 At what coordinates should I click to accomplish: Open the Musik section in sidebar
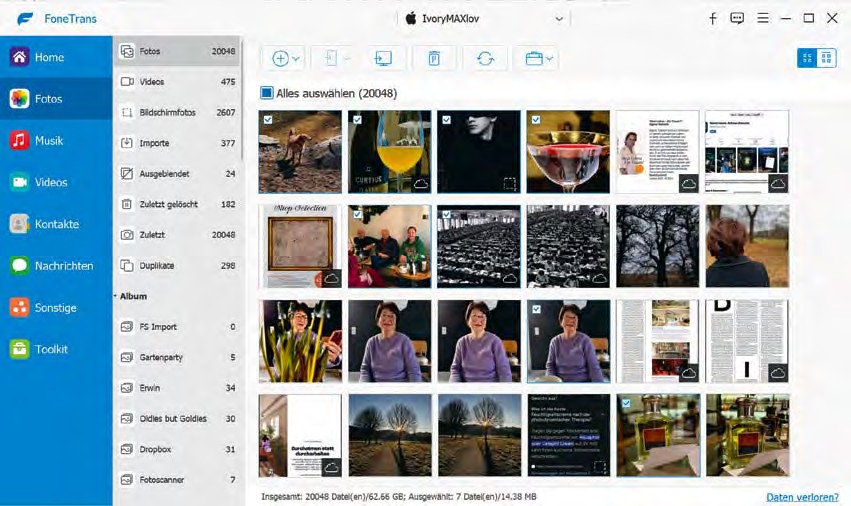point(50,141)
